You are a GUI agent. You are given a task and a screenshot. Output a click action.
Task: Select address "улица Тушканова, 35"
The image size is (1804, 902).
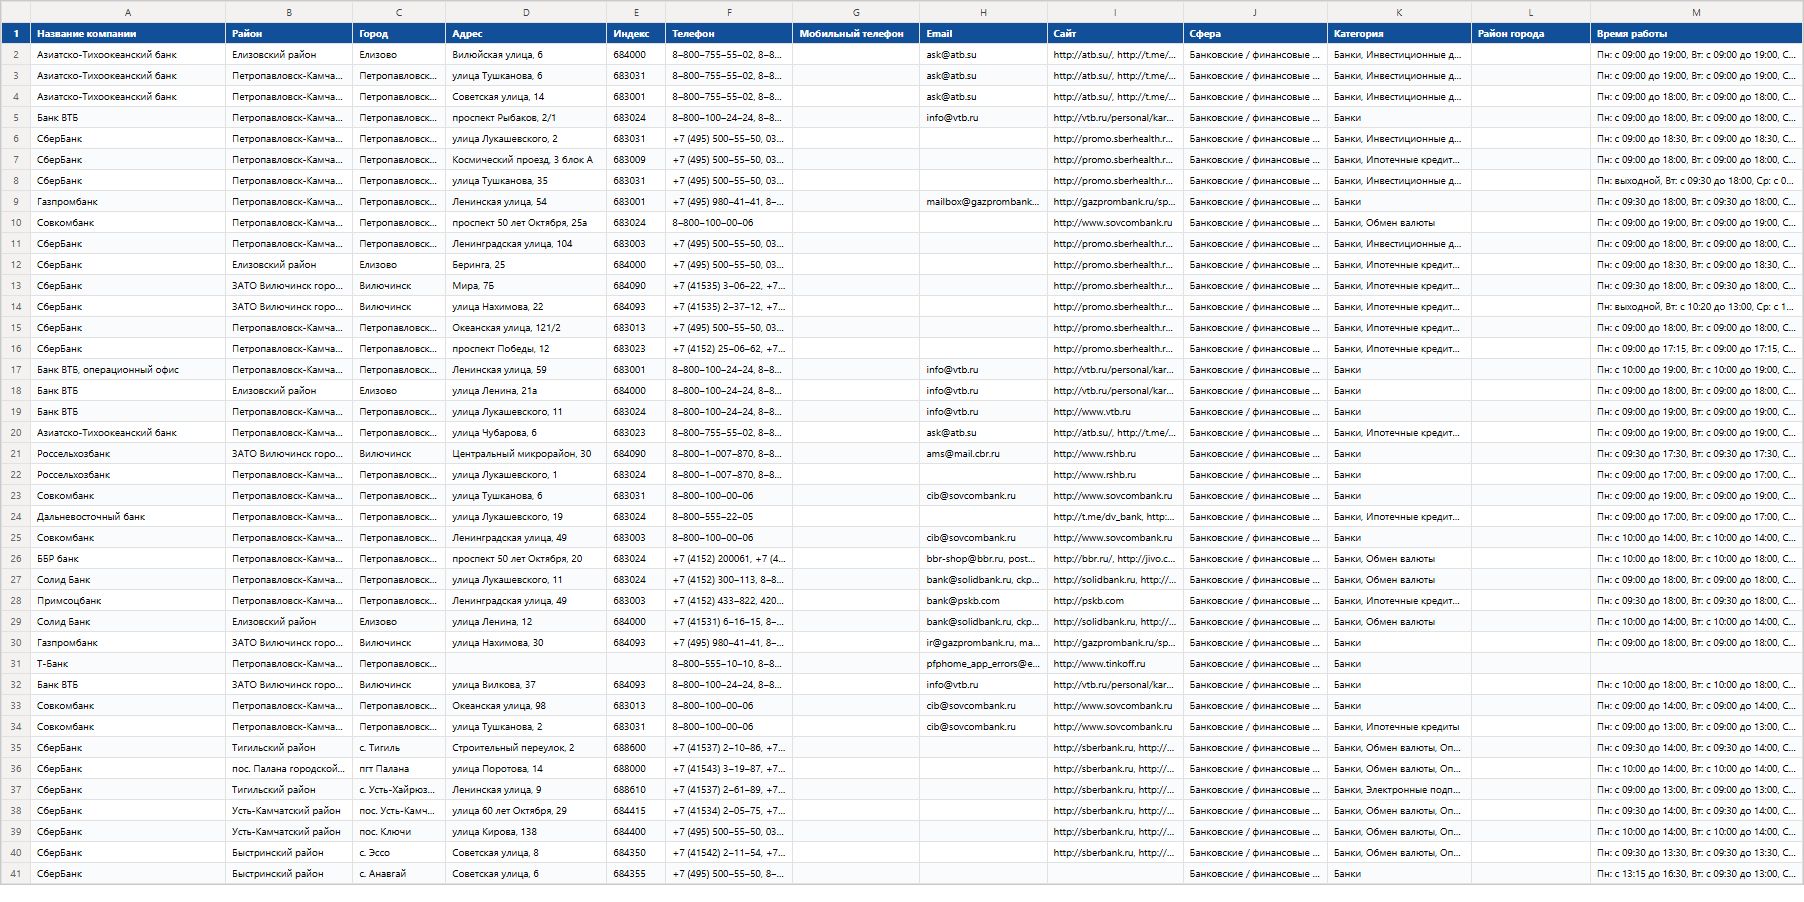(x=526, y=181)
